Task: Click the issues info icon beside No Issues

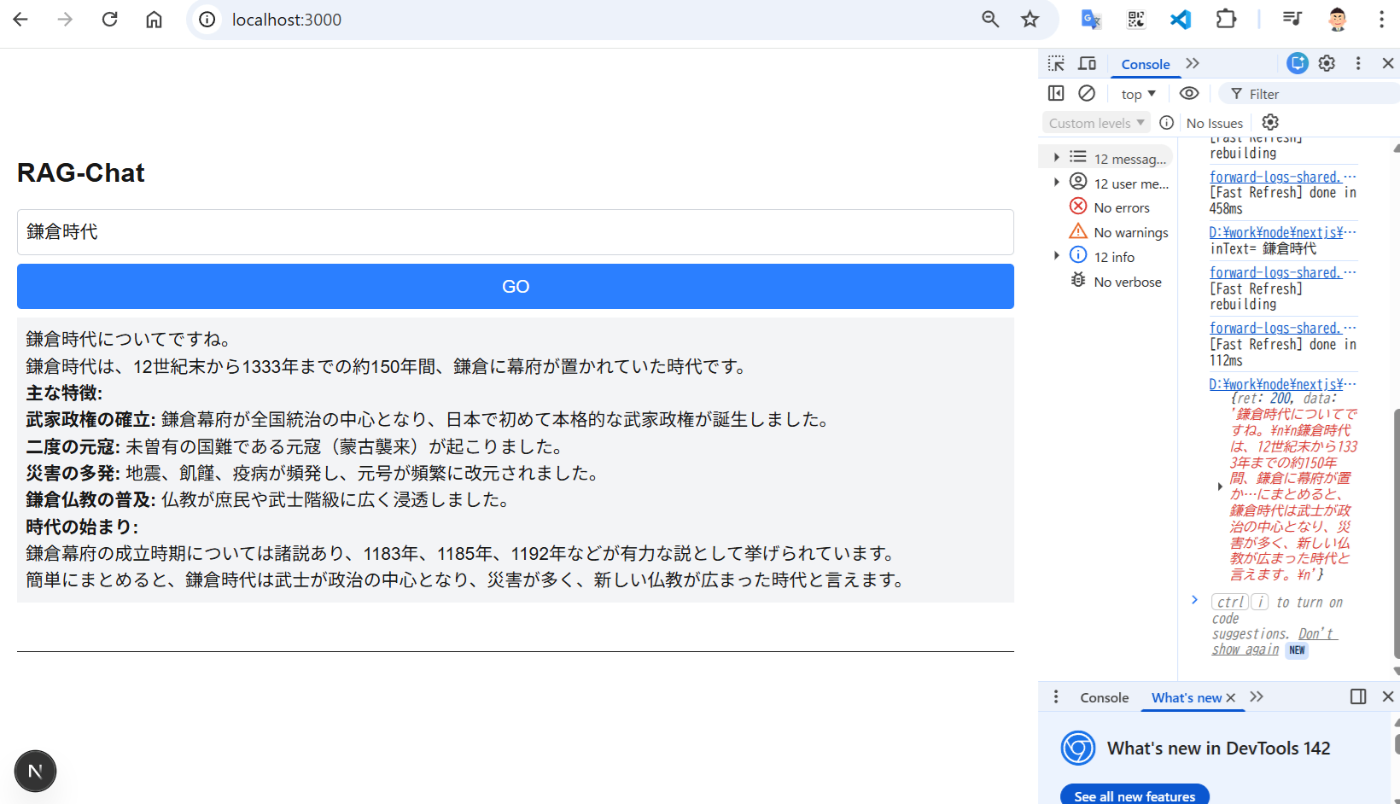Action: pos(1166,123)
